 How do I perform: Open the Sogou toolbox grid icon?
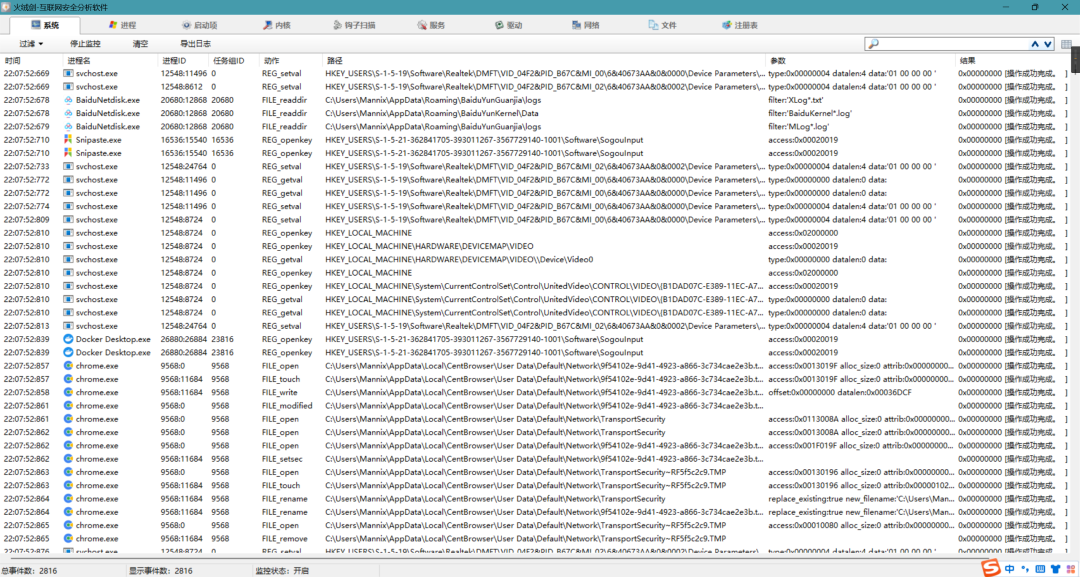coord(1069,569)
